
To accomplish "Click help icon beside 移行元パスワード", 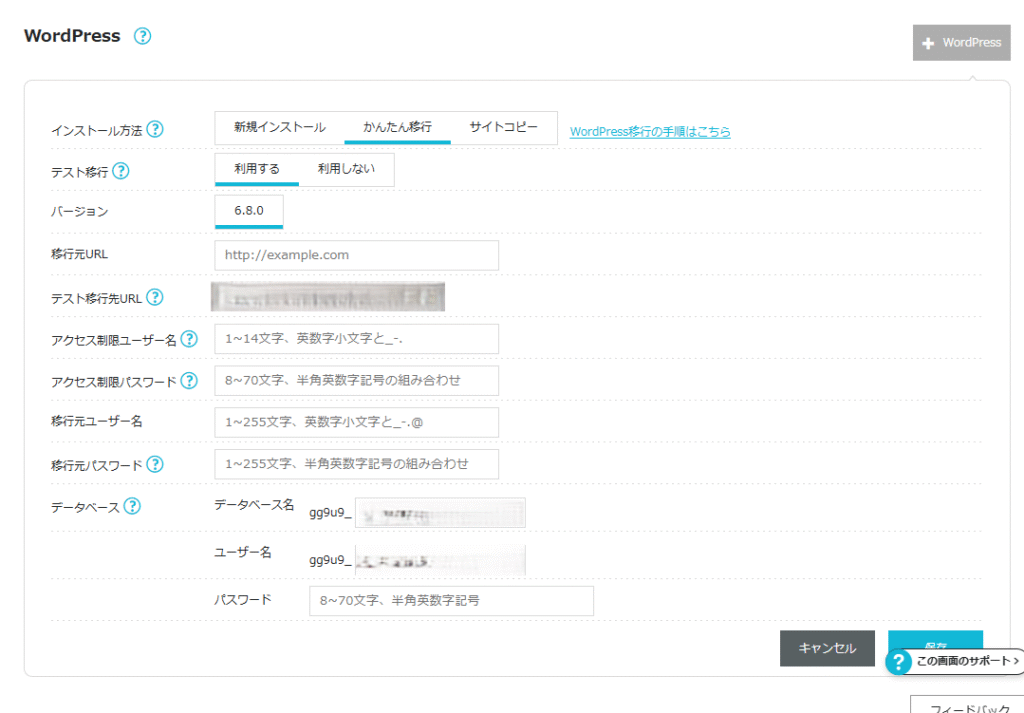I will click(155, 464).
